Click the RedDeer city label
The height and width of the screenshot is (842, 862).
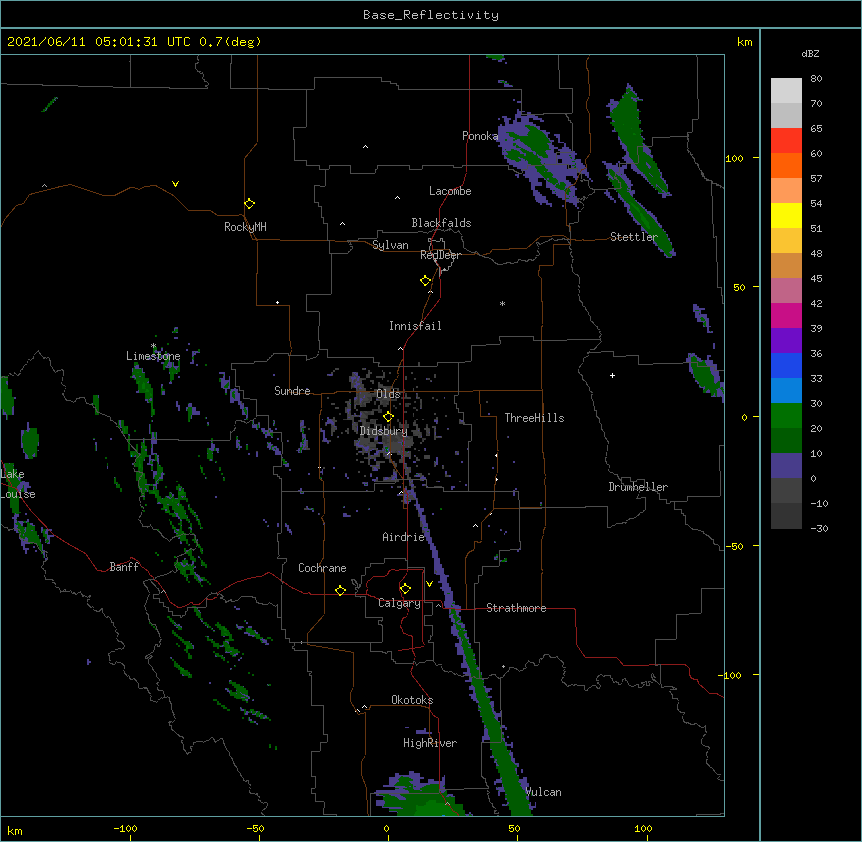(440, 255)
